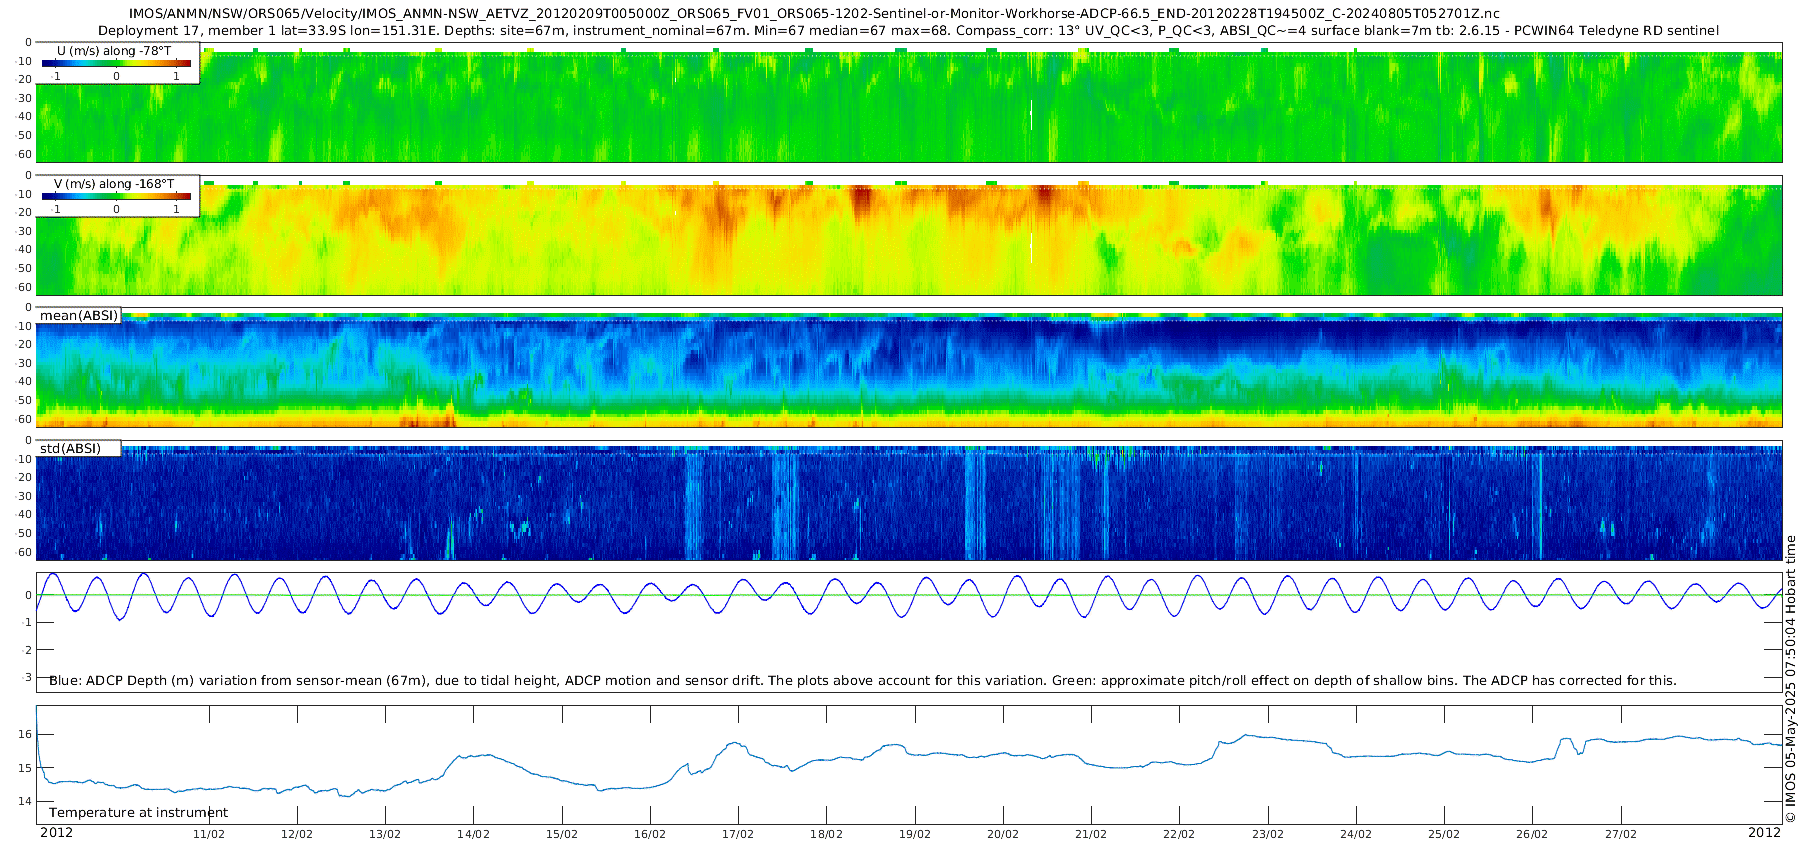The image size is (1800, 850).
Task: Select the 19/02 date tick label
Action: point(915,834)
